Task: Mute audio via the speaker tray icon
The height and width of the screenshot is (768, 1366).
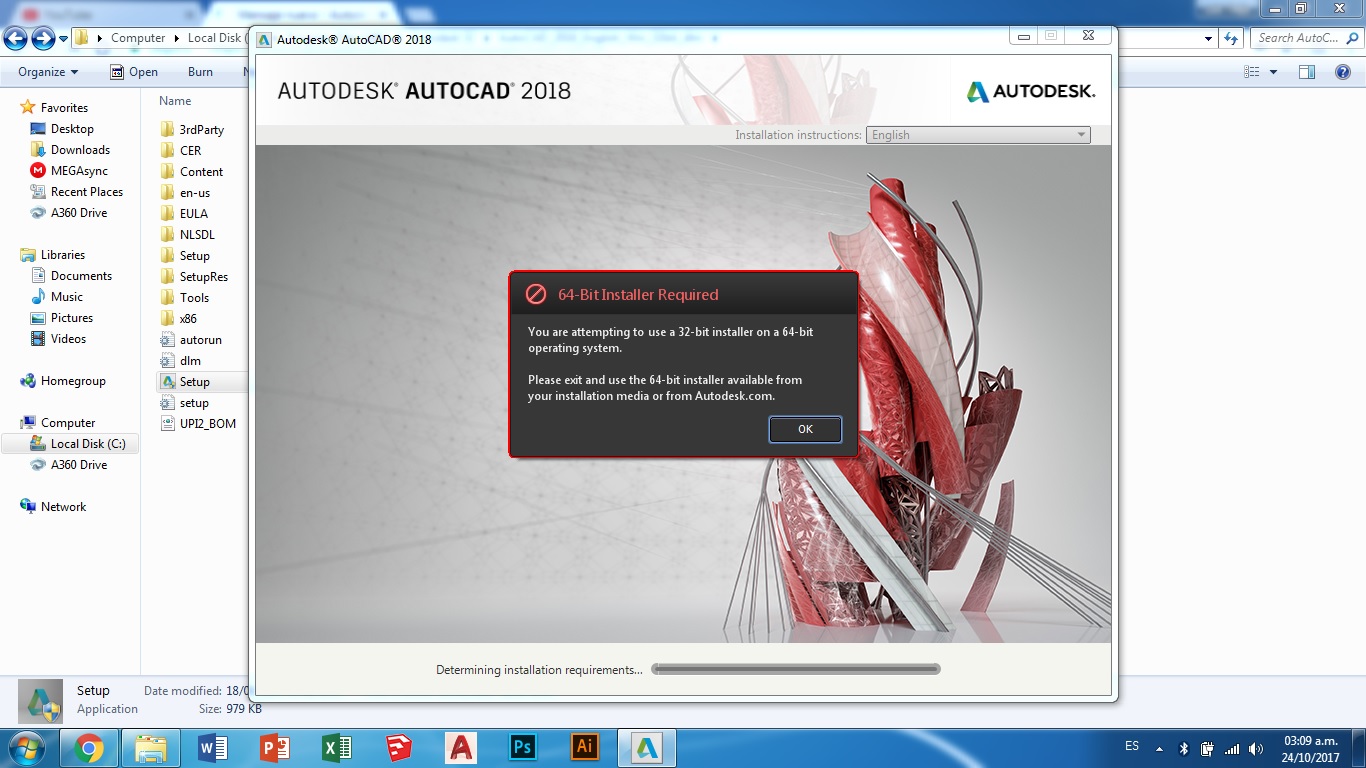Action: tap(1256, 746)
